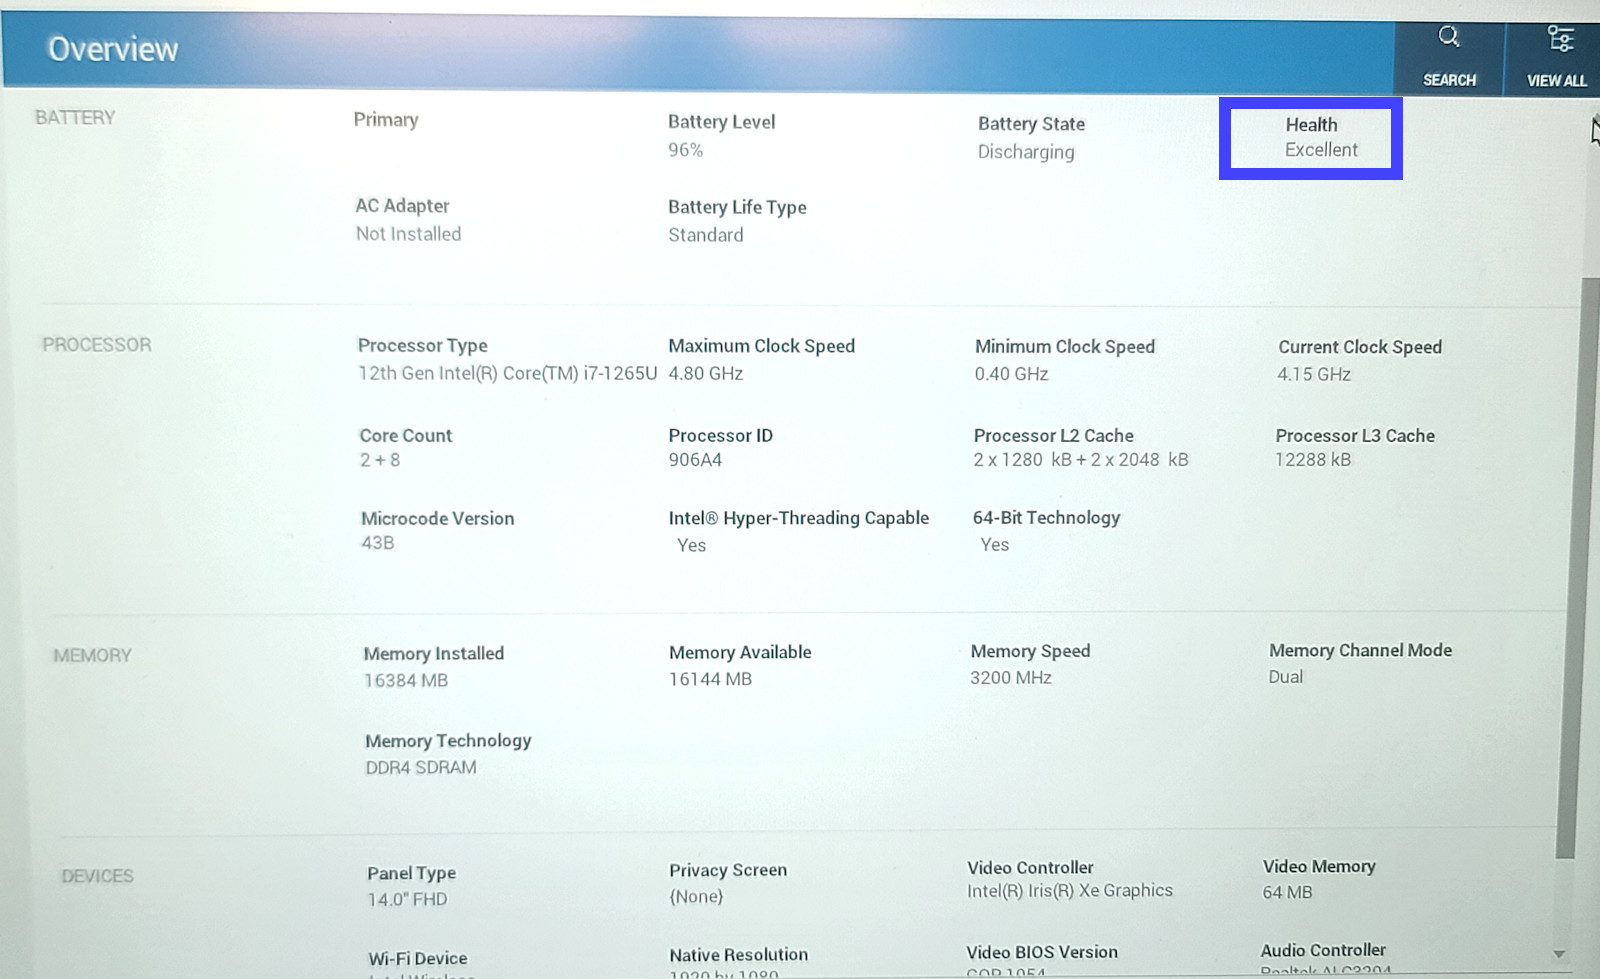Click the VIEW ALL label
The height and width of the screenshot is (979, 1600).
pos(1556,81)
